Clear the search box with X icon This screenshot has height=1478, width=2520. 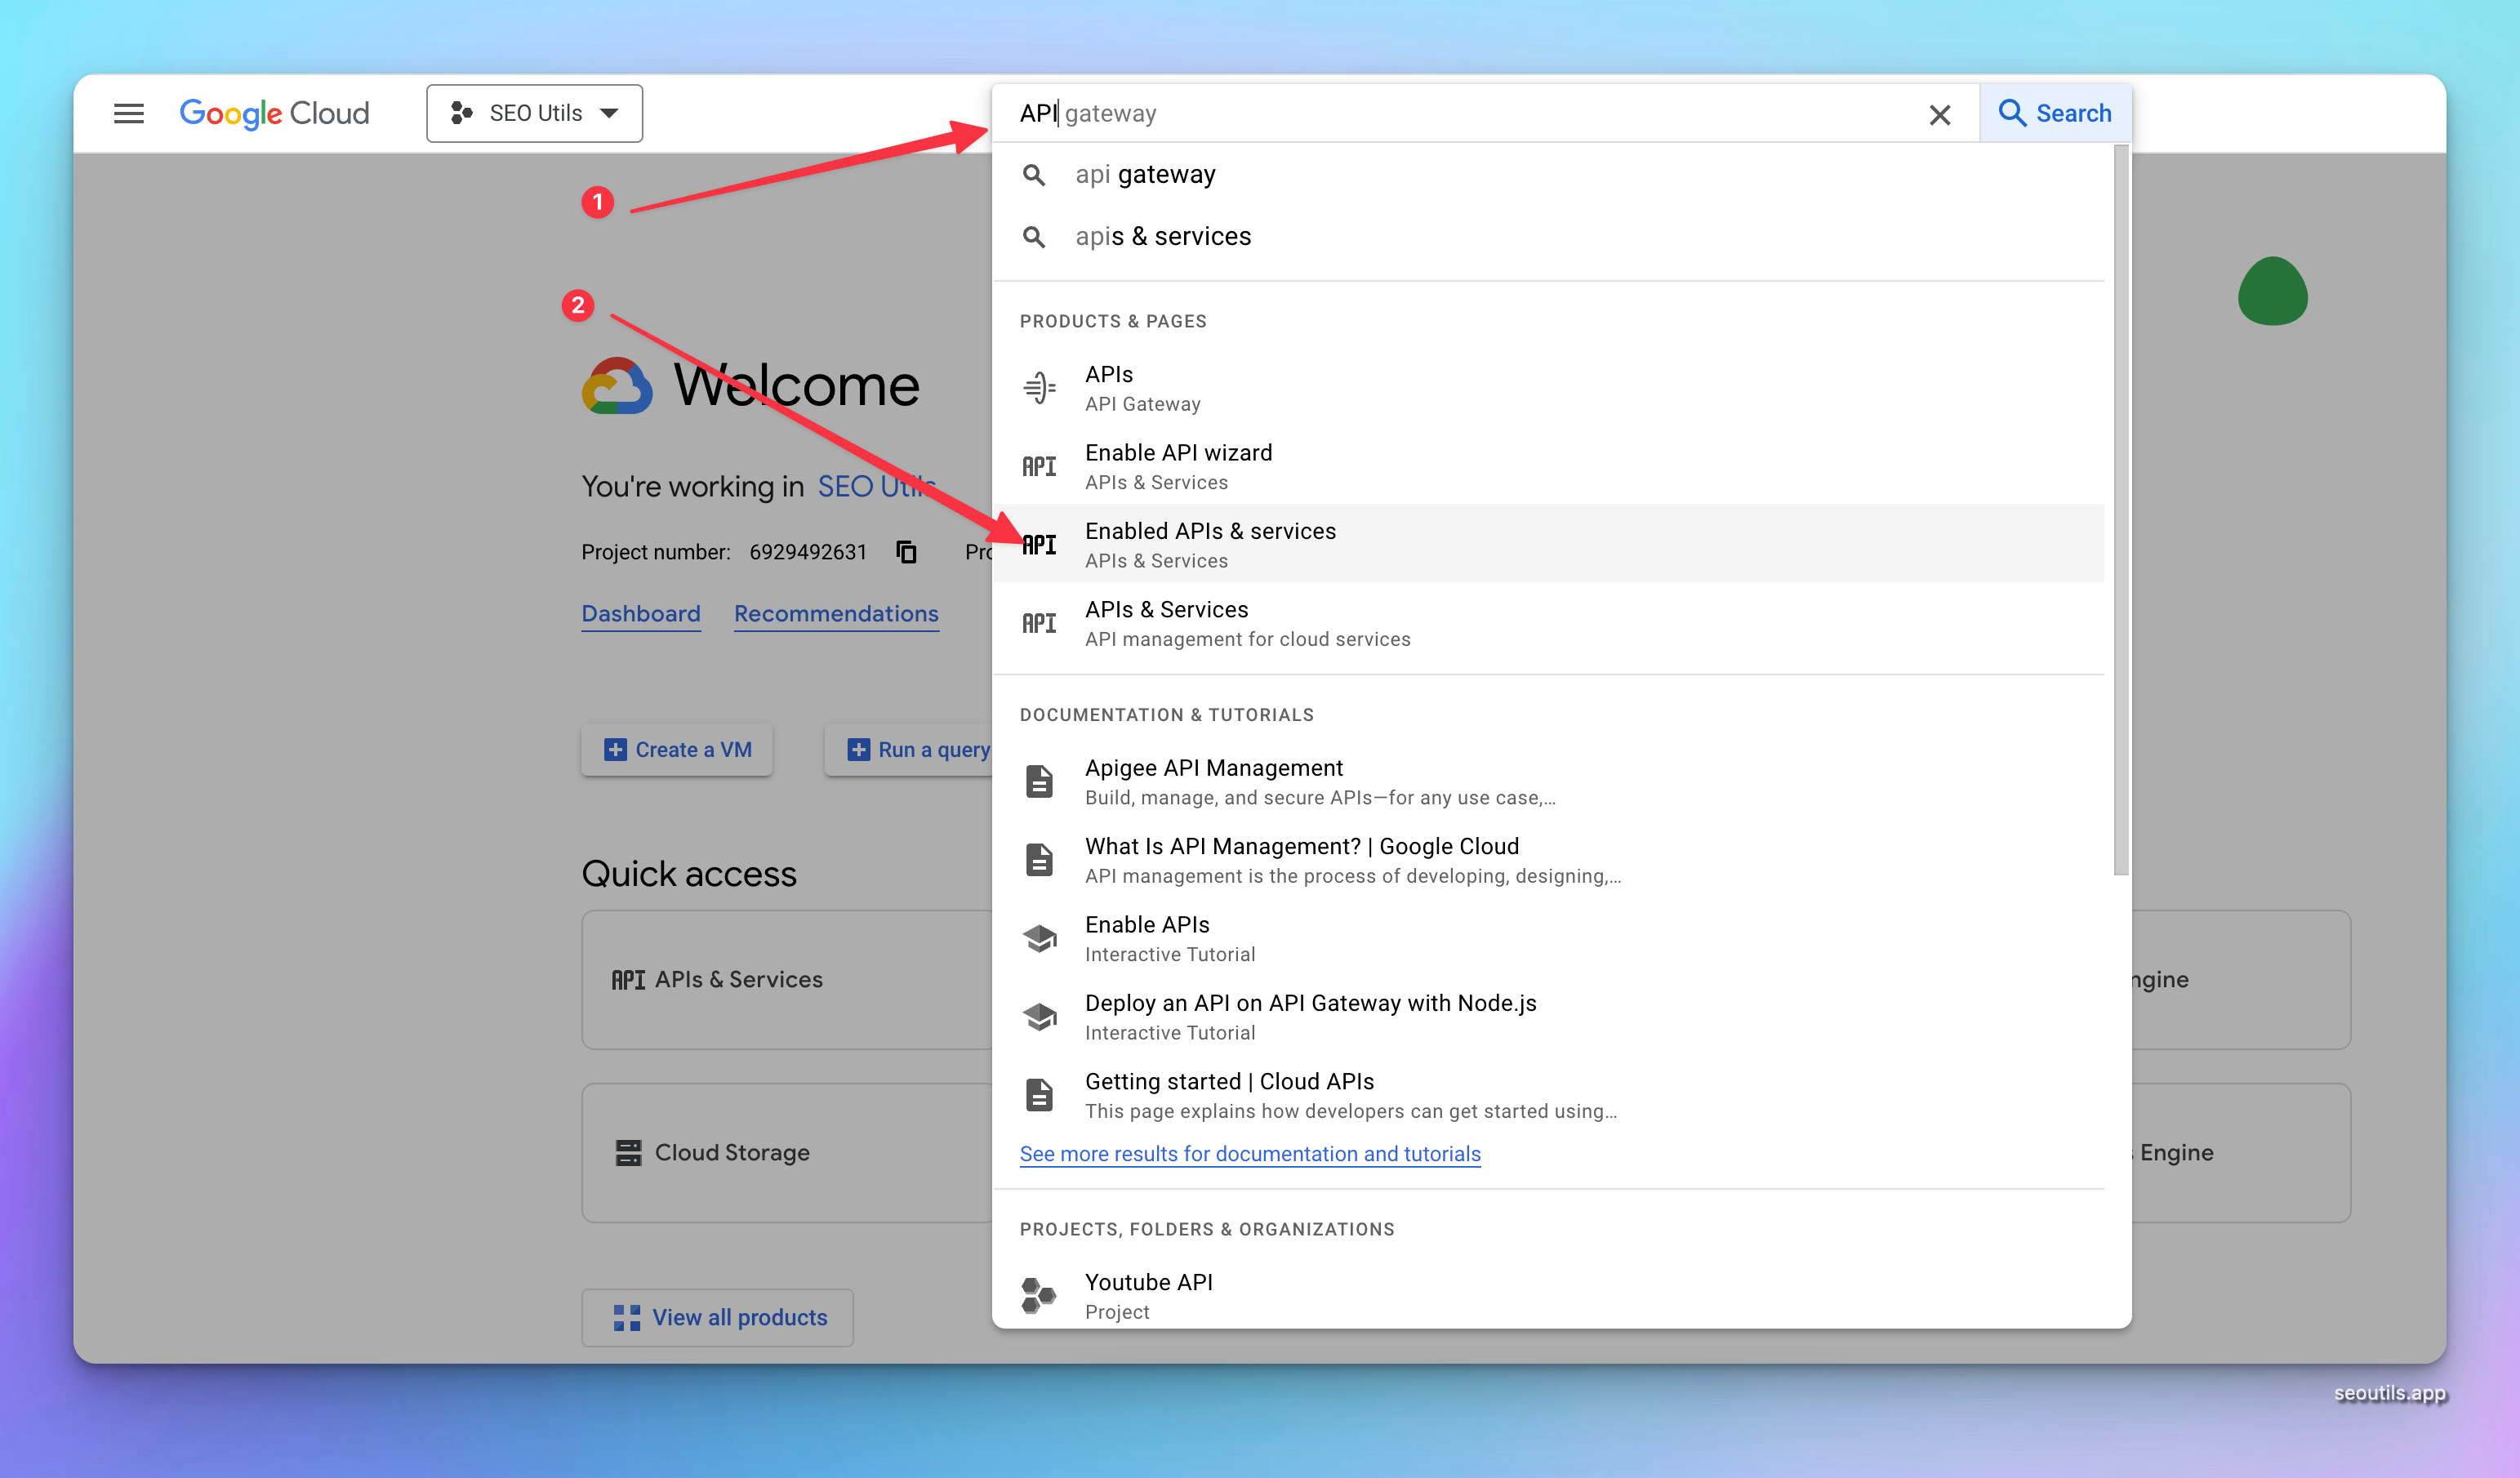click(1939, 114)
